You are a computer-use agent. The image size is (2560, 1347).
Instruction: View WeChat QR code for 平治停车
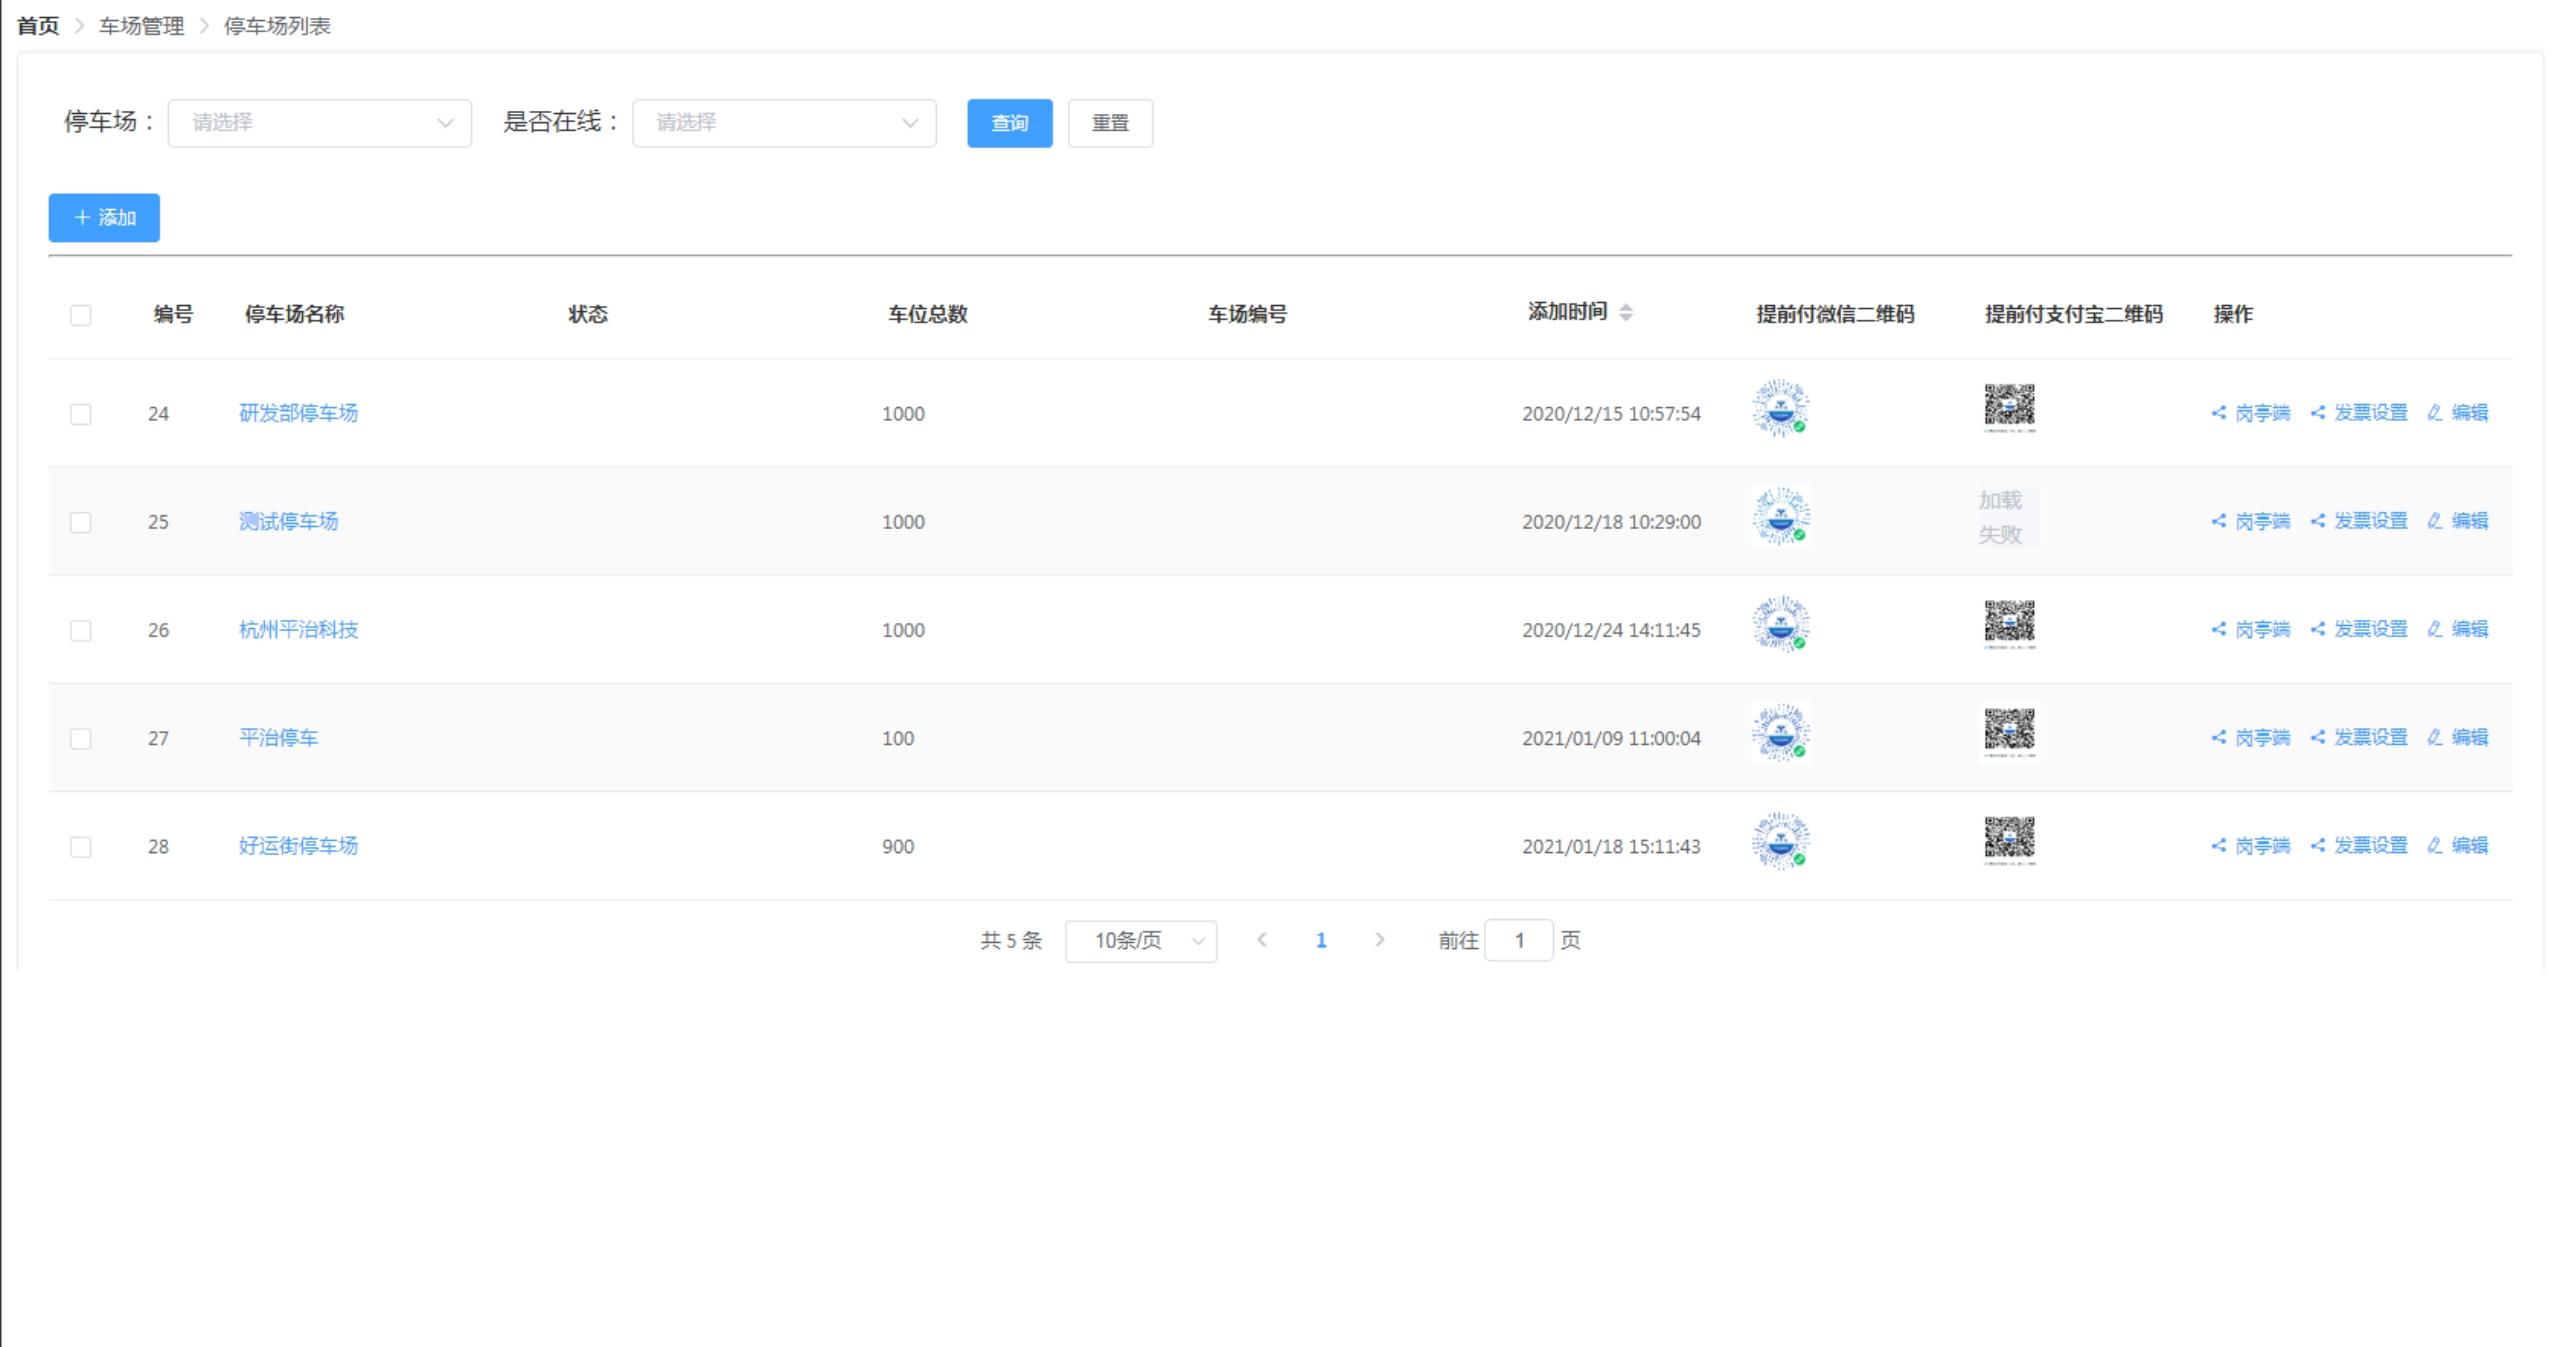pyautogui.click(x=1781, y=732)
